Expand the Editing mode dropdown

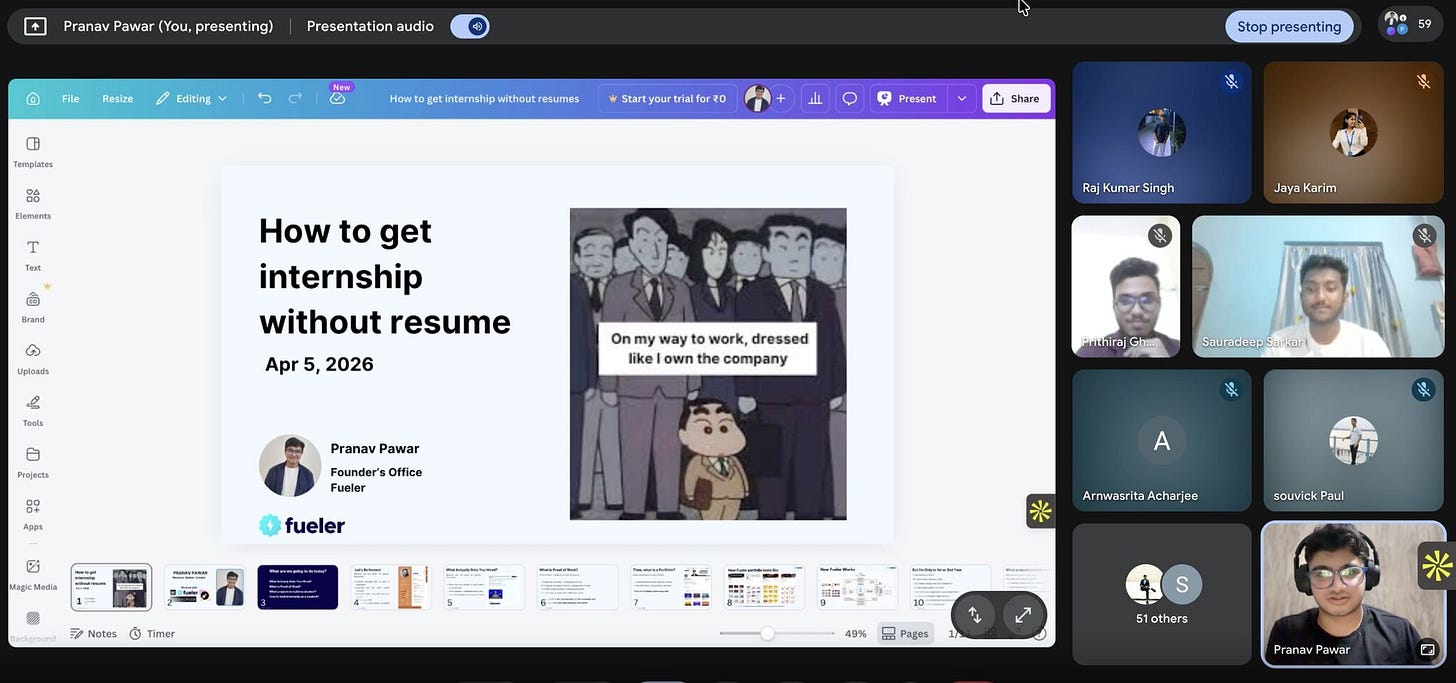click(191, 98)
